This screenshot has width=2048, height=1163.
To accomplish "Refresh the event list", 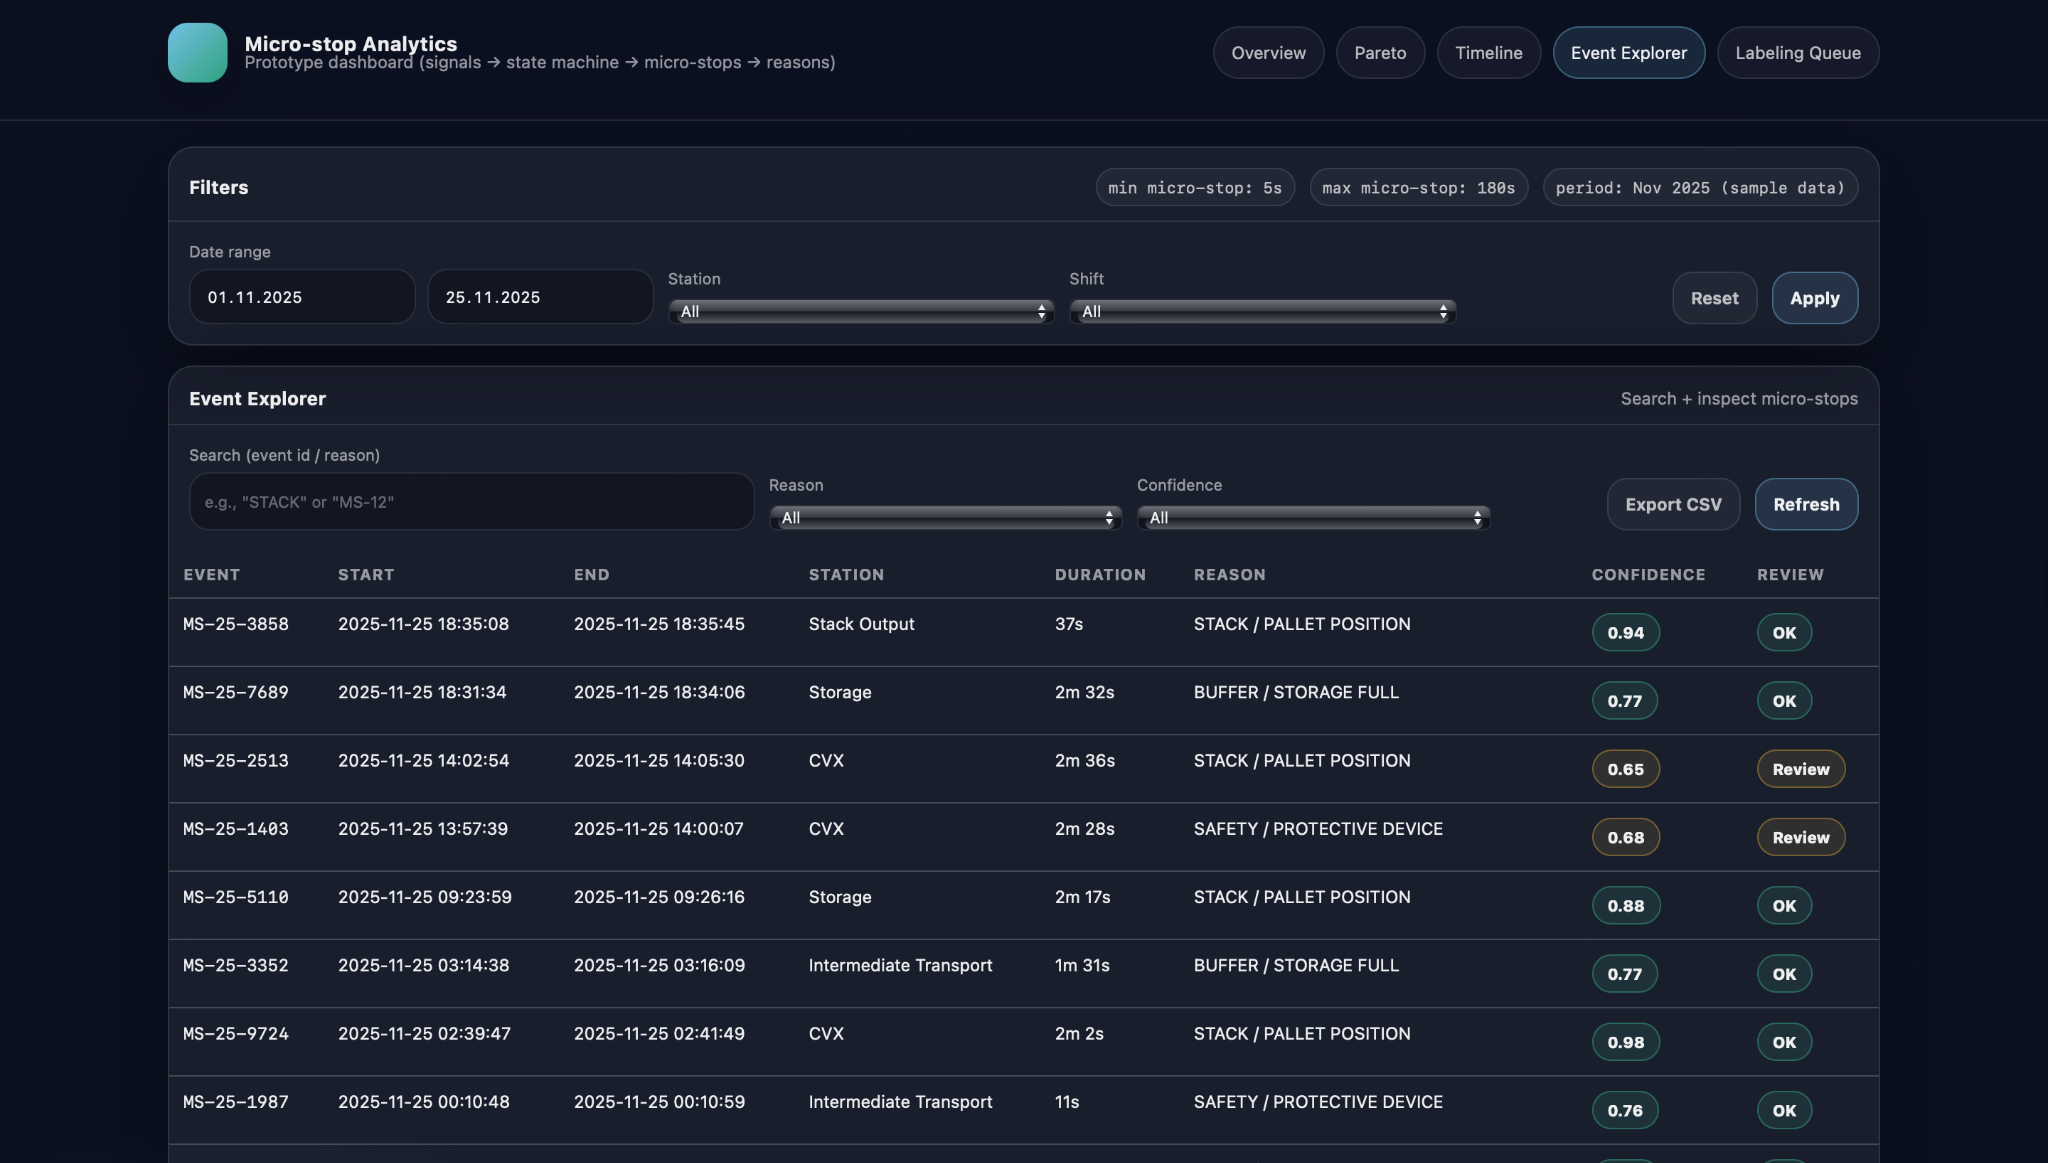I will [x=1806, y=505].
